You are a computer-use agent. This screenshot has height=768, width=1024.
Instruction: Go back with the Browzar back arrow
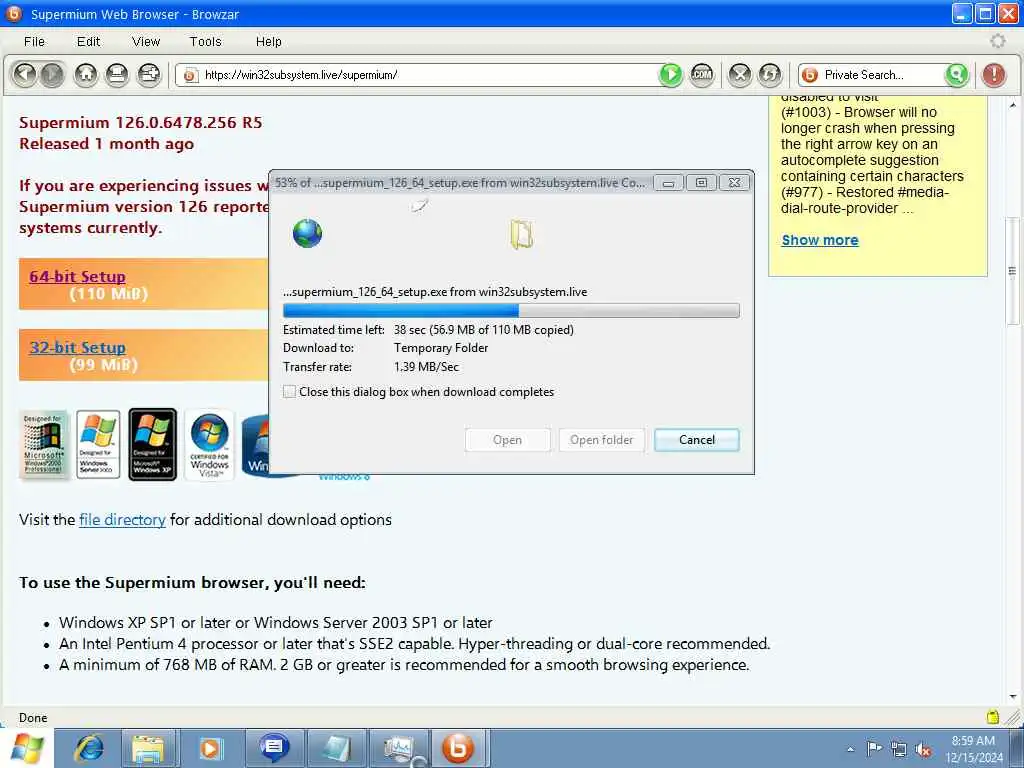(25, 74)
